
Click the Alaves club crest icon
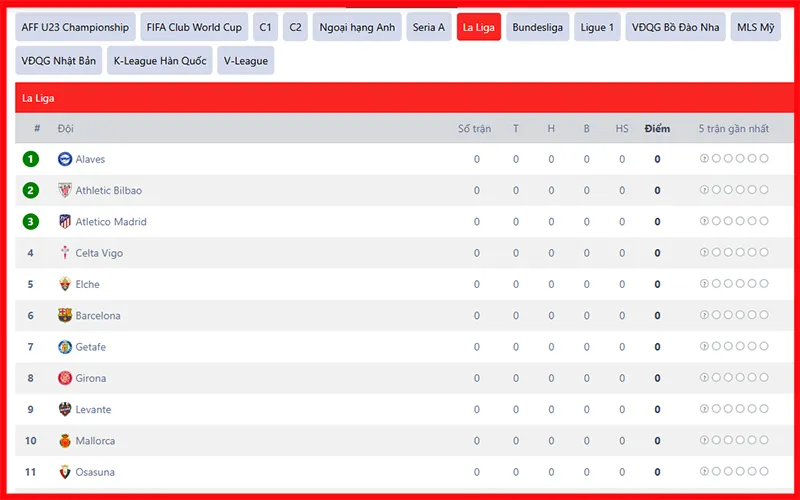[x=65, y=159]
